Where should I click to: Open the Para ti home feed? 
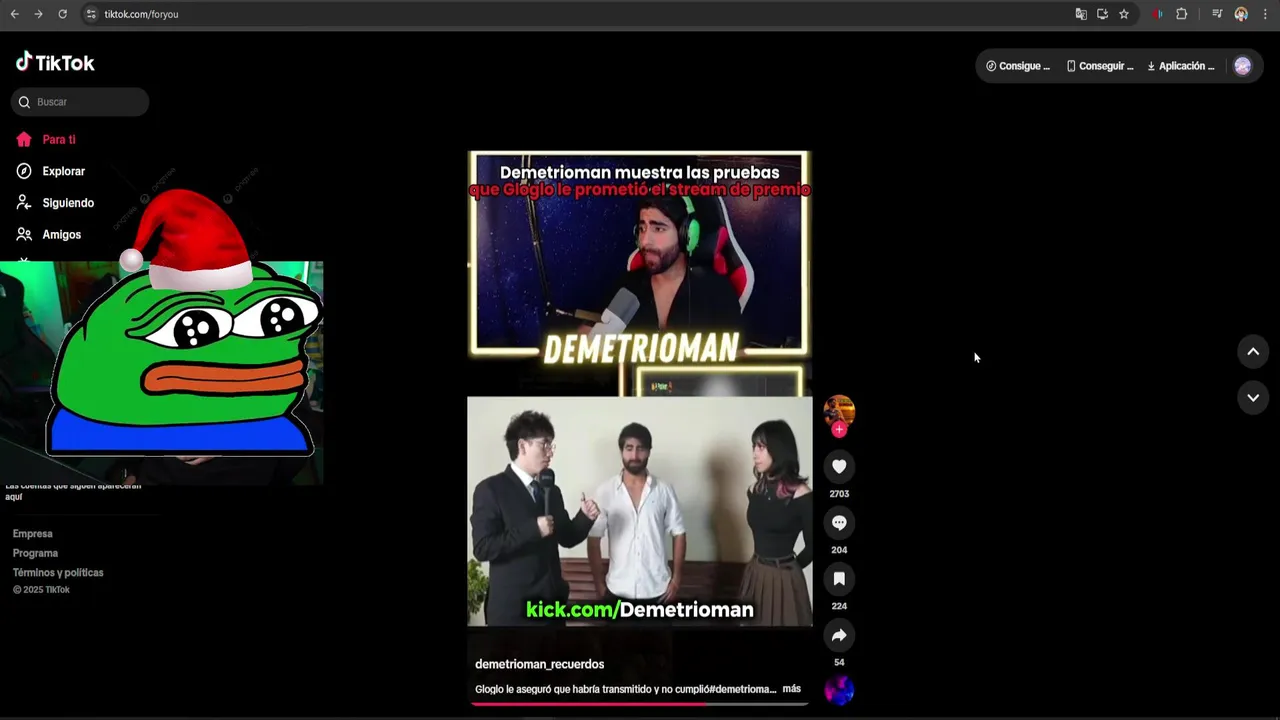tap(46, 140)
